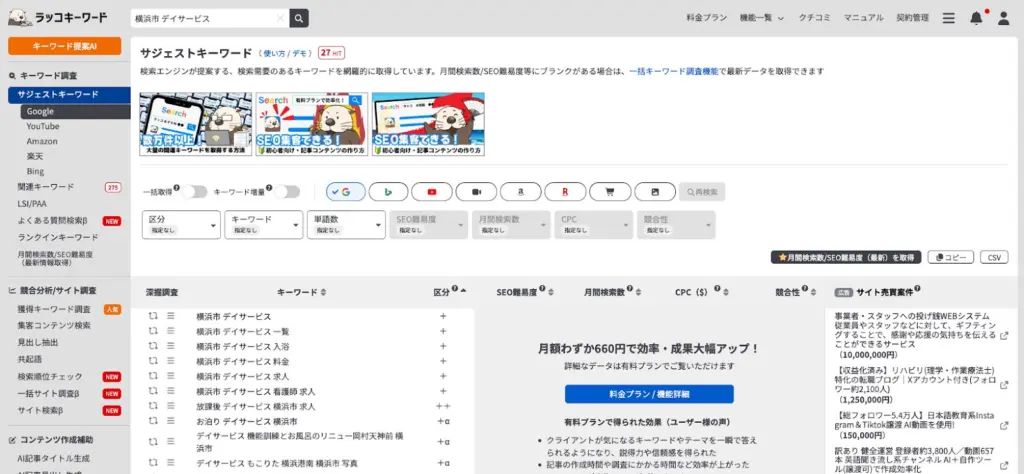
Task: Open 料金プラン in the top navigation
Action: pos(707,18)
